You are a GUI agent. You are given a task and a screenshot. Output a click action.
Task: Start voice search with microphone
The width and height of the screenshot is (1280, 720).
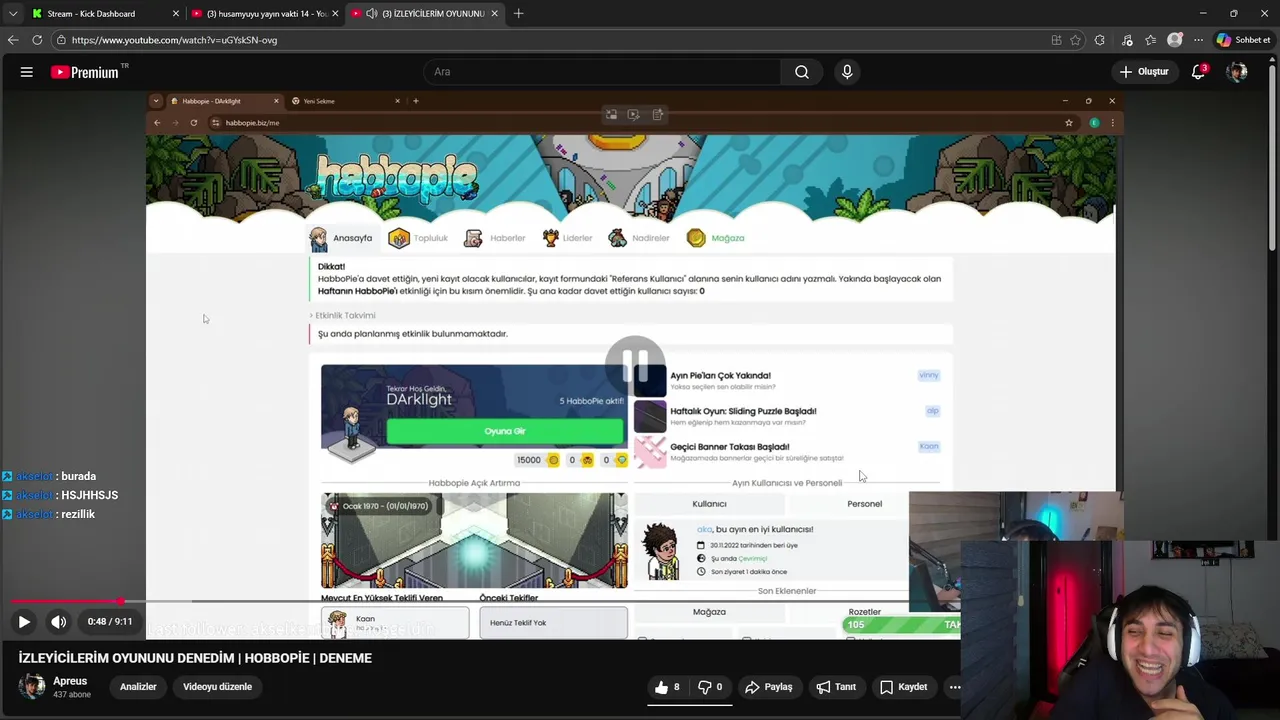847,72
